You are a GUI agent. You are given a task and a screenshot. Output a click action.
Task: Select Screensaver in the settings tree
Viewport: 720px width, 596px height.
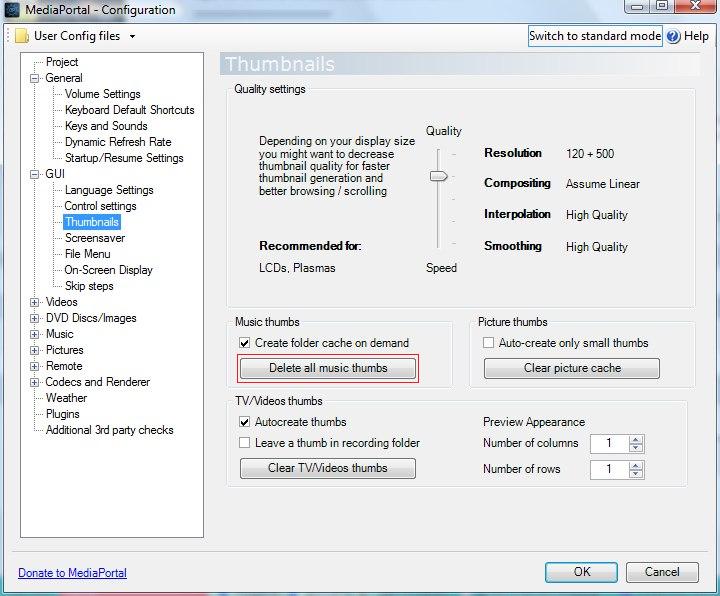click(x=95, y=238)
